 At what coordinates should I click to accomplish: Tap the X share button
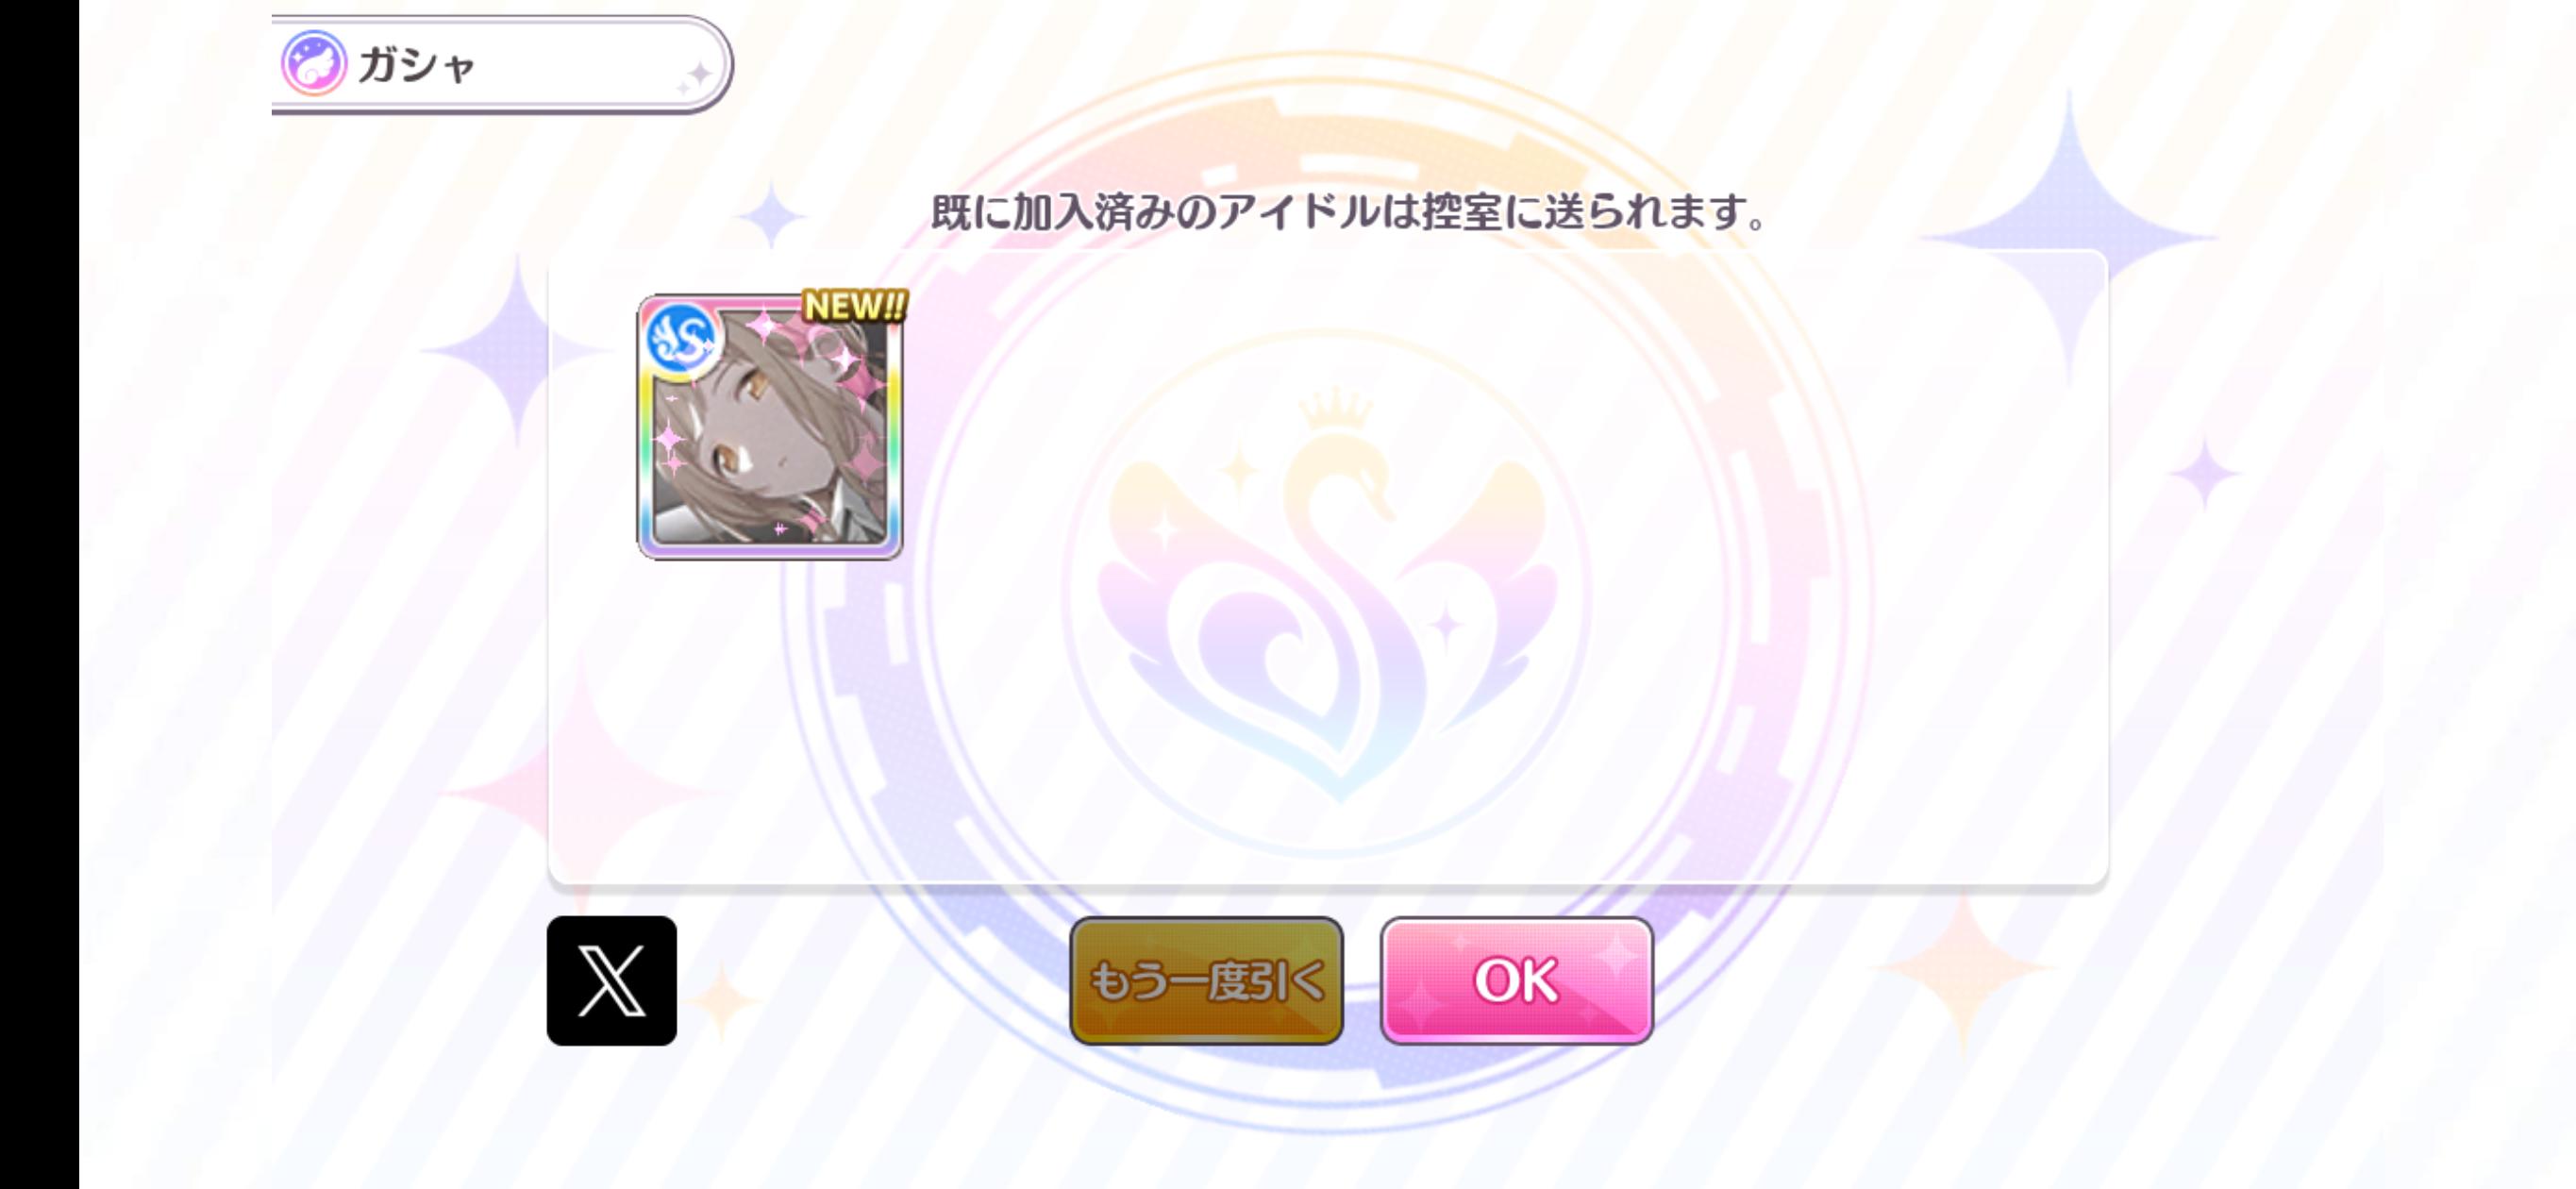[611, 980]
